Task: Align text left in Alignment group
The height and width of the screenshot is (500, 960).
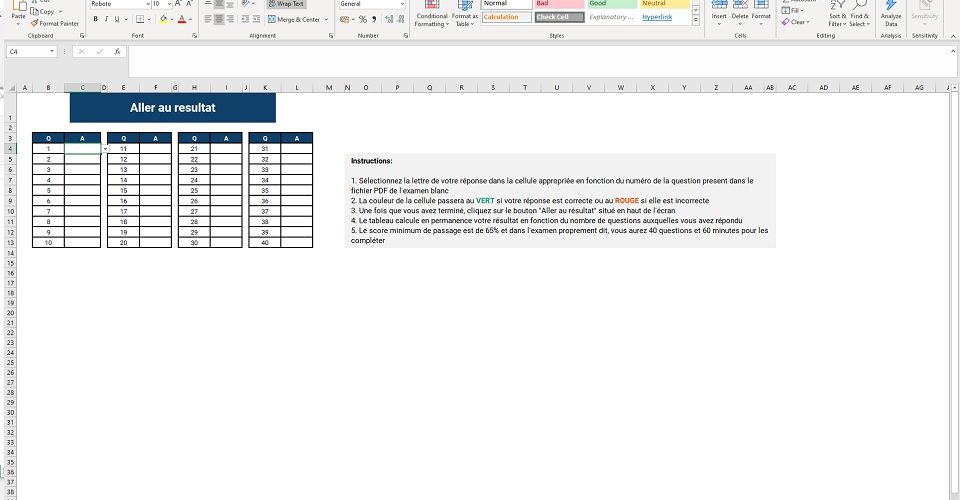Action: pos(208,20)
